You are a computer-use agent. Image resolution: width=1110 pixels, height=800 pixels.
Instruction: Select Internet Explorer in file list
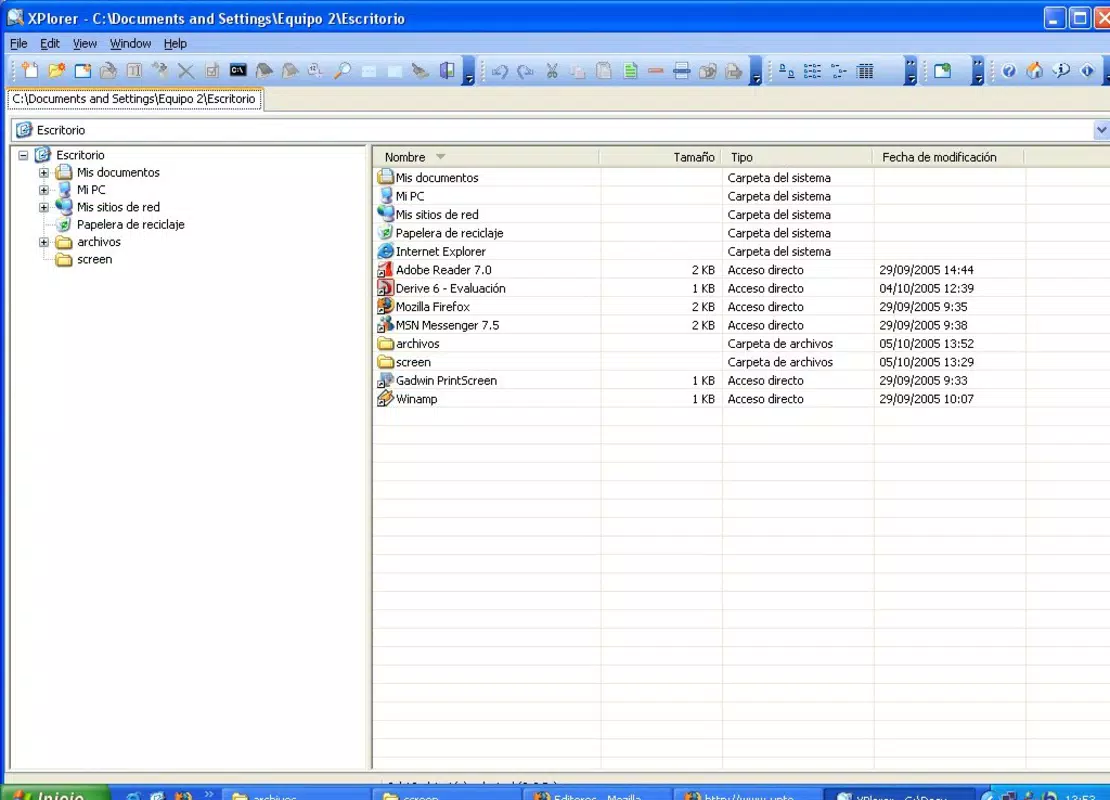tap(440, 251)
